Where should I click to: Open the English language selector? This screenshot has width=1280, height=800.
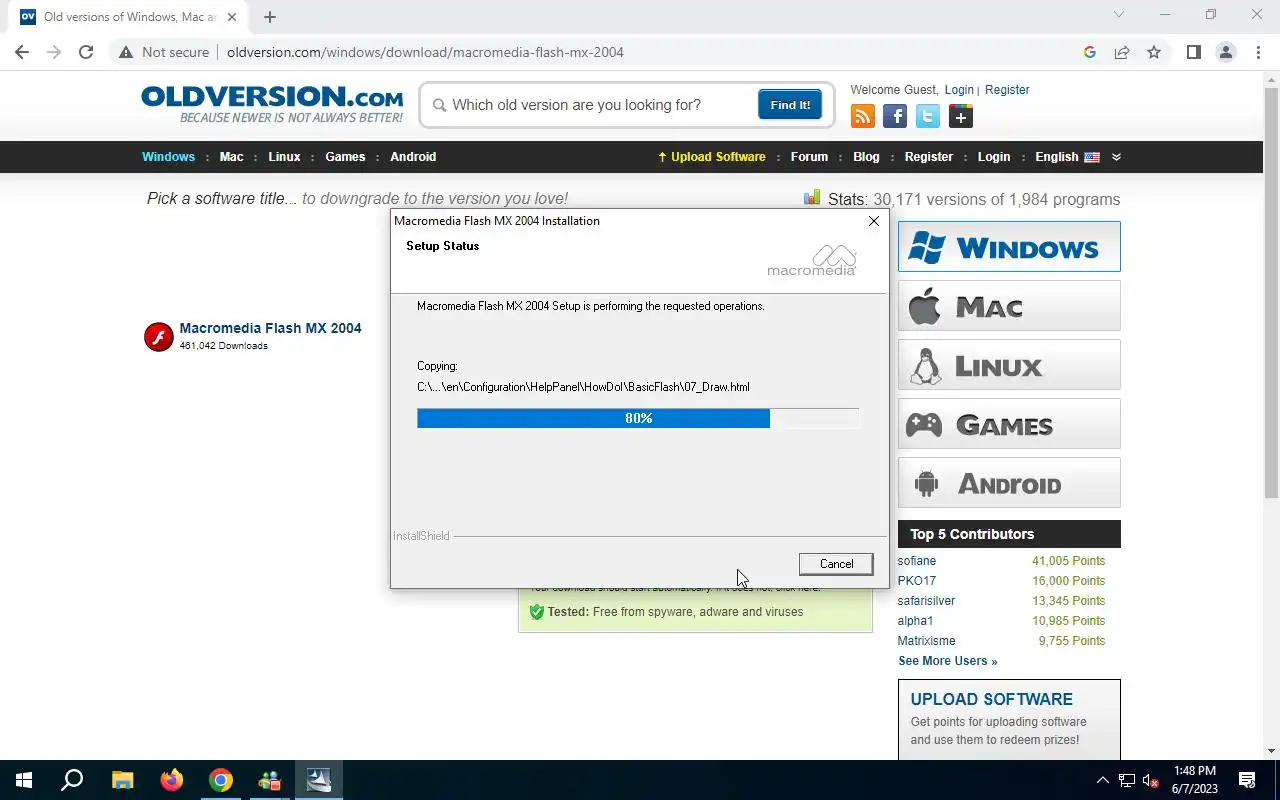coord(1067,157)
